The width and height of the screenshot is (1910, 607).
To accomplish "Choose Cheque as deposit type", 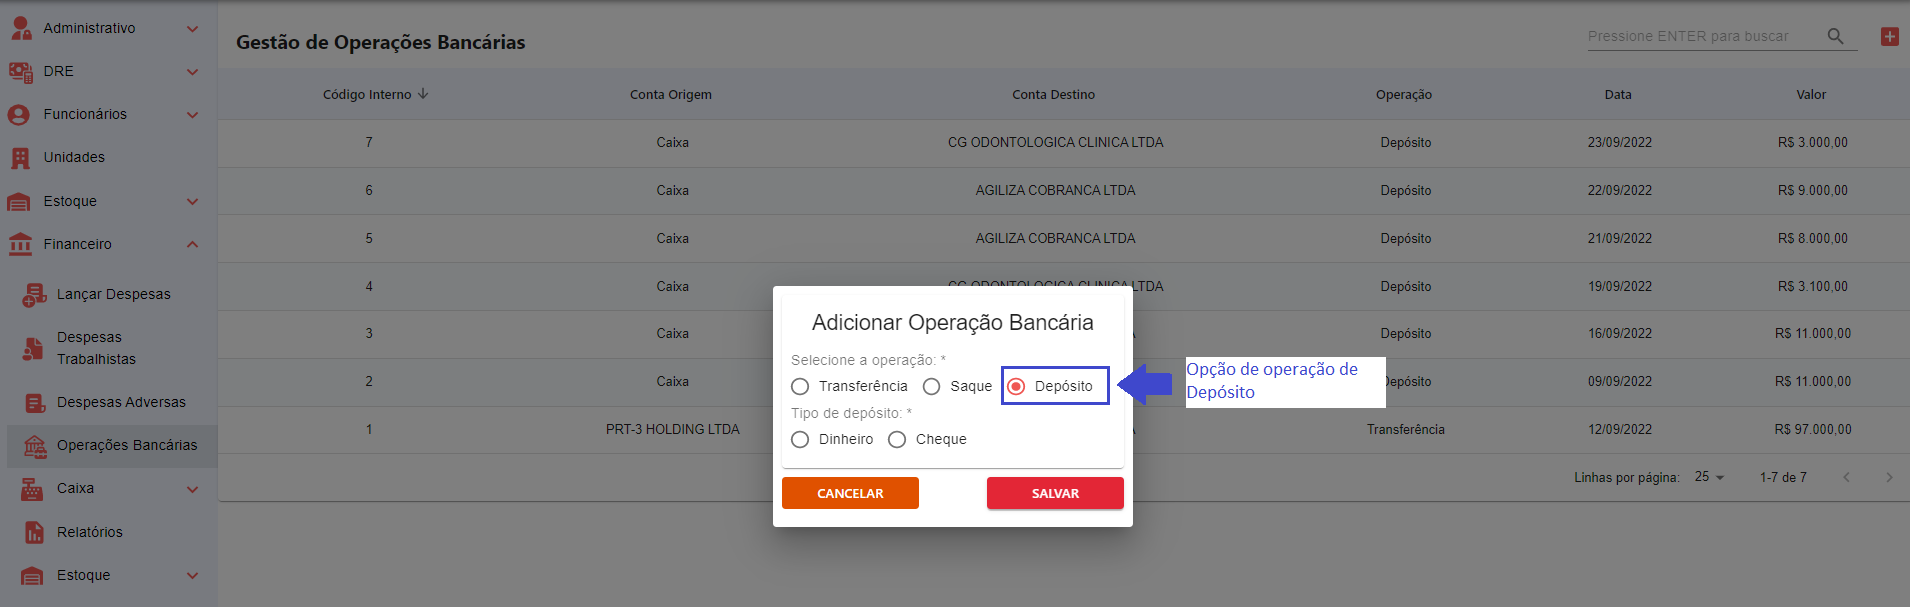I will click(897, 440).
